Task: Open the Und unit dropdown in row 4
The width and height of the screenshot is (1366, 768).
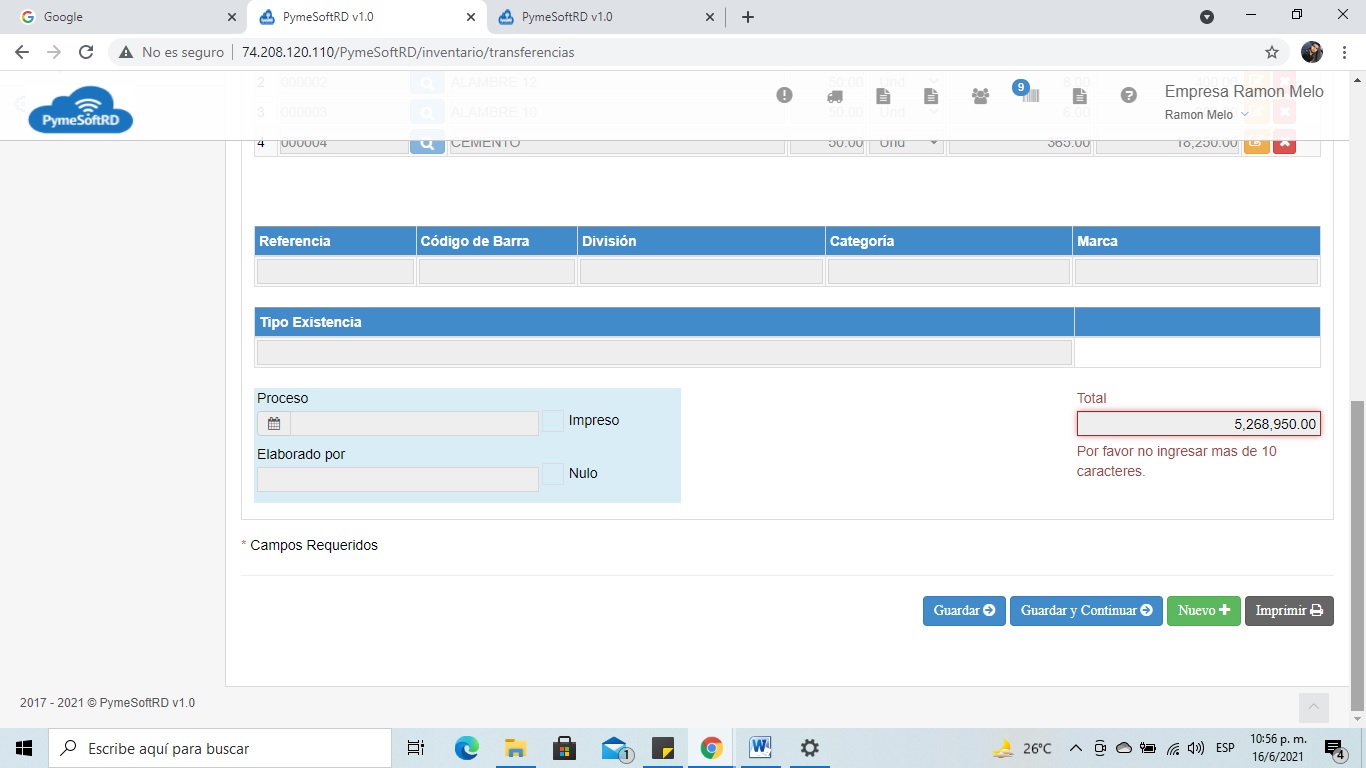Action: (906, 143)
